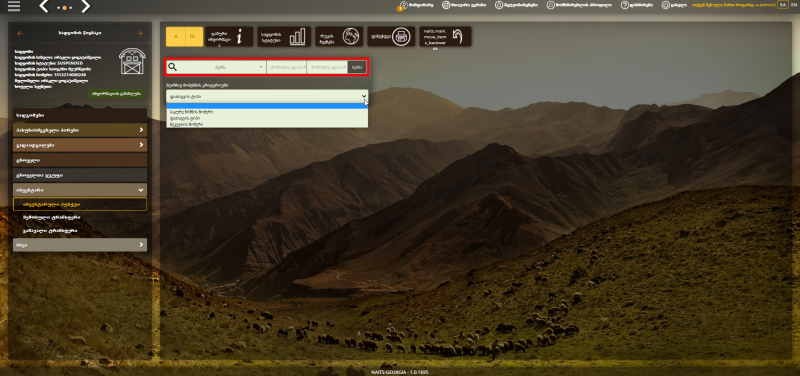Toggle the left yellow view mode button
The width and height of the screenshot is (800, 376).
[176, 37]
